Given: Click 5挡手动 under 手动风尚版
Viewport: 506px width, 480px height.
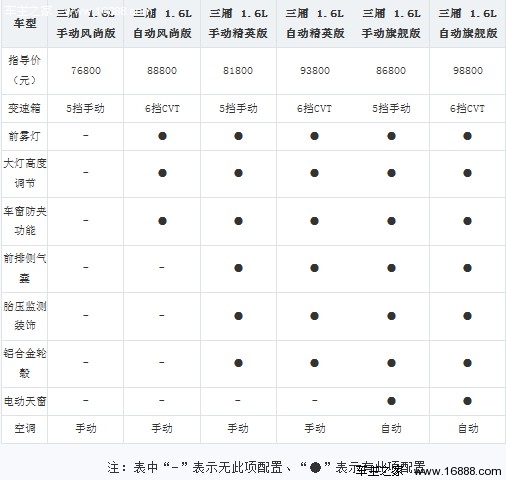Looking at the screenshot, I should [x=85, y=108].
